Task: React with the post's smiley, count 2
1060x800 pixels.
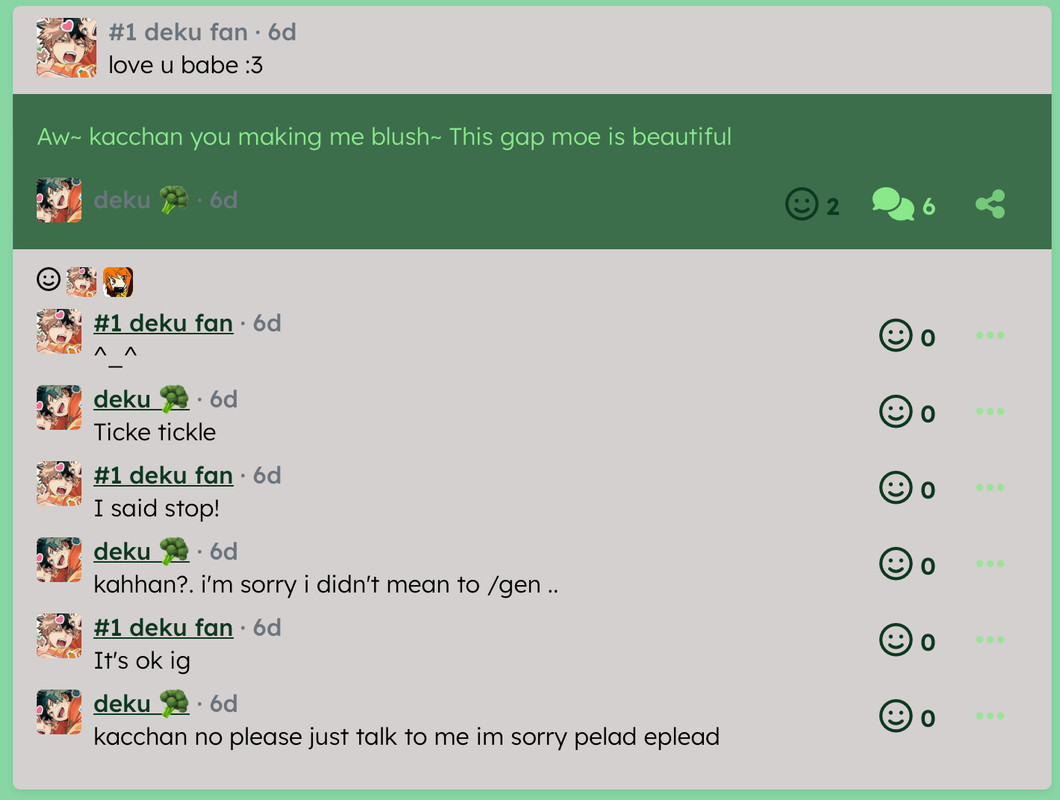Action: 802,205
